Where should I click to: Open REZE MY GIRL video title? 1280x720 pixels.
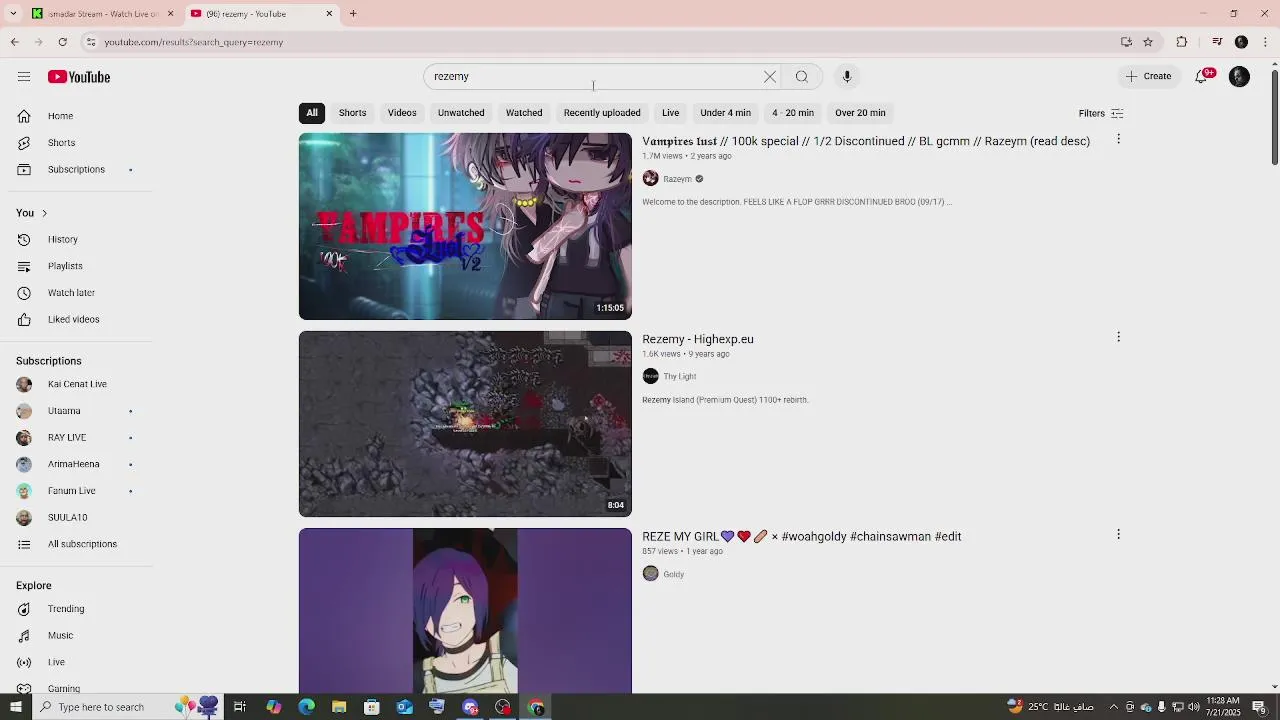pos(802,537)
